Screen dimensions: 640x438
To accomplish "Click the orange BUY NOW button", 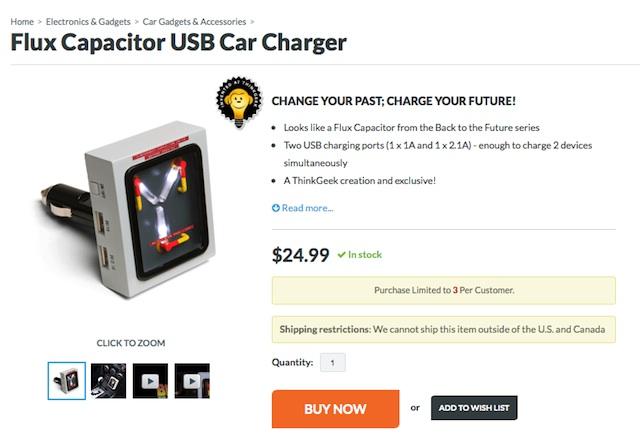I will tap(336, 409).
